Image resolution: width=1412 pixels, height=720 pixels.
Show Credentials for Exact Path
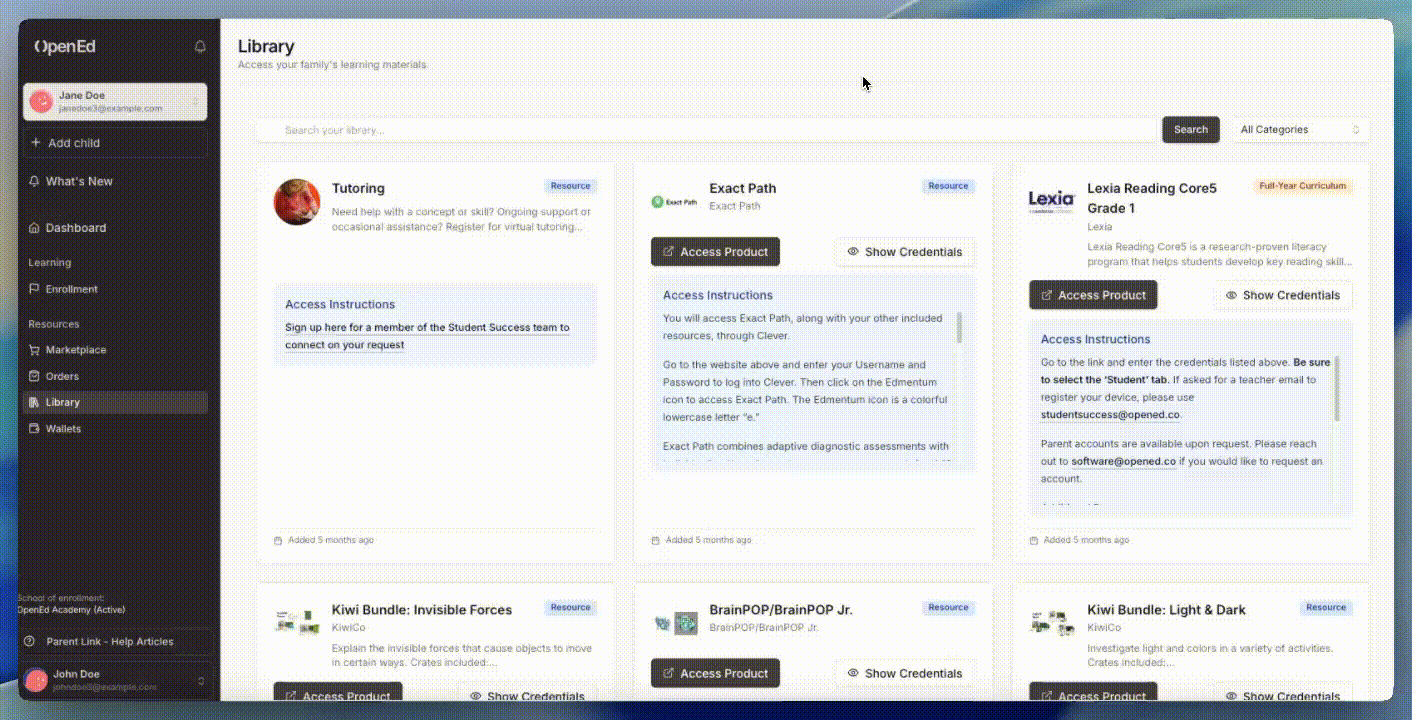coord(904,252)
